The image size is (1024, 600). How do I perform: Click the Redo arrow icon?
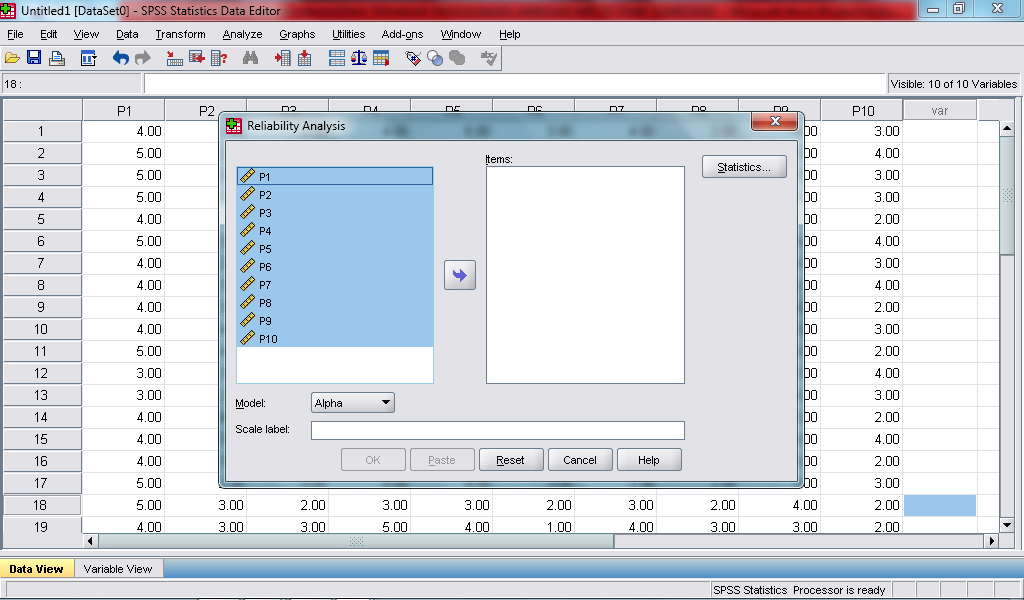[x=143, y=58]
